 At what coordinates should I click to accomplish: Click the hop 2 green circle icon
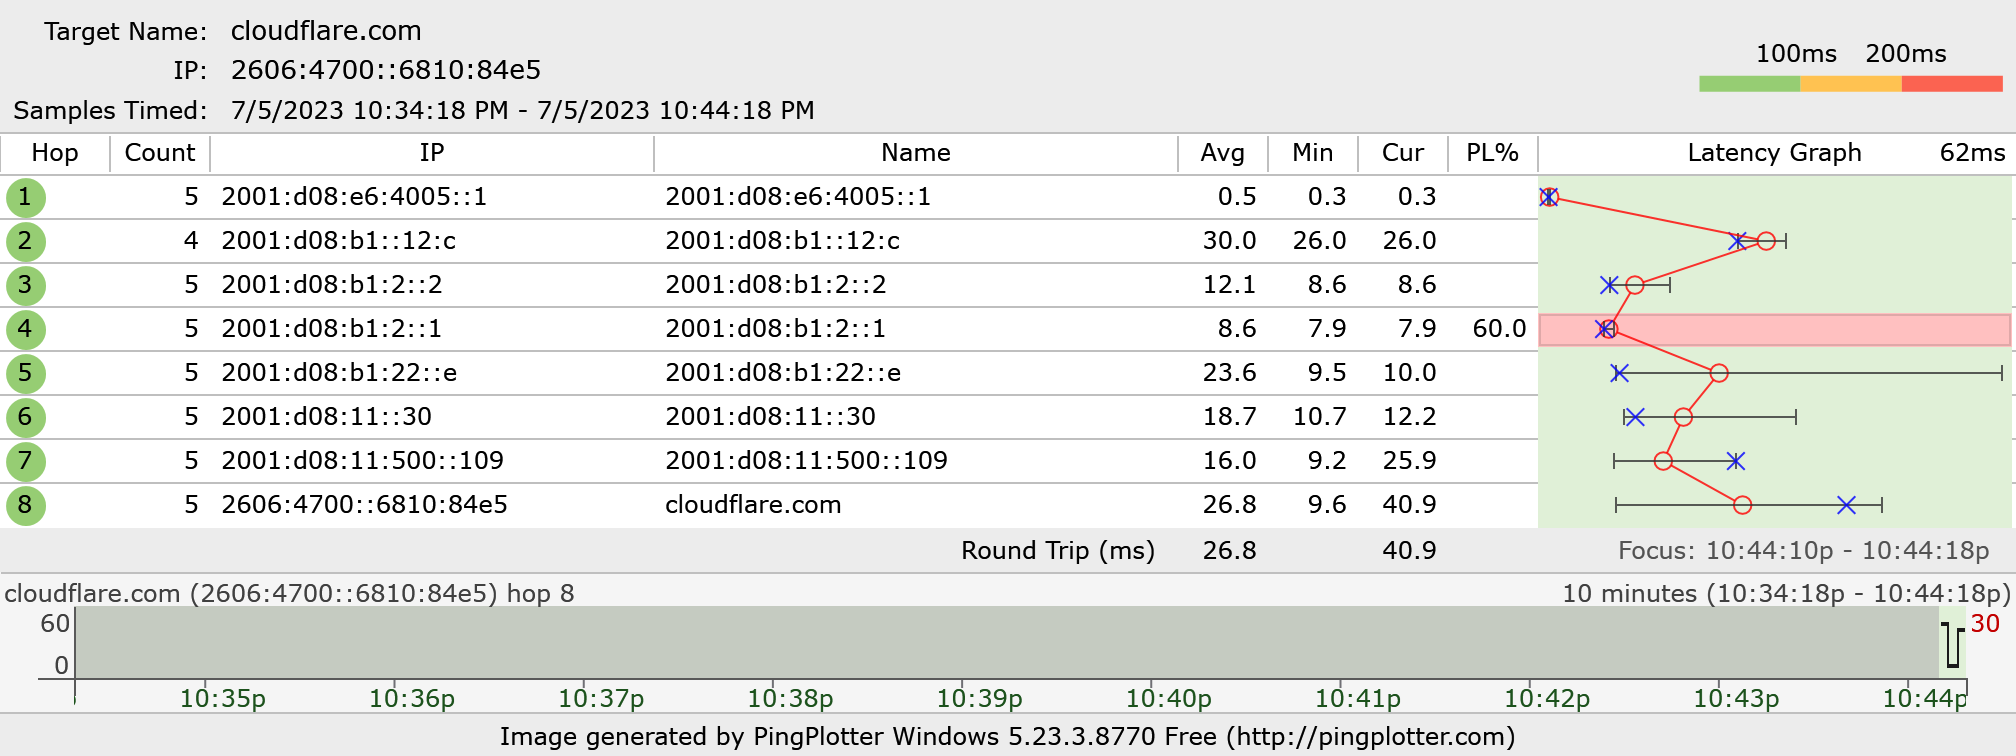25,241
